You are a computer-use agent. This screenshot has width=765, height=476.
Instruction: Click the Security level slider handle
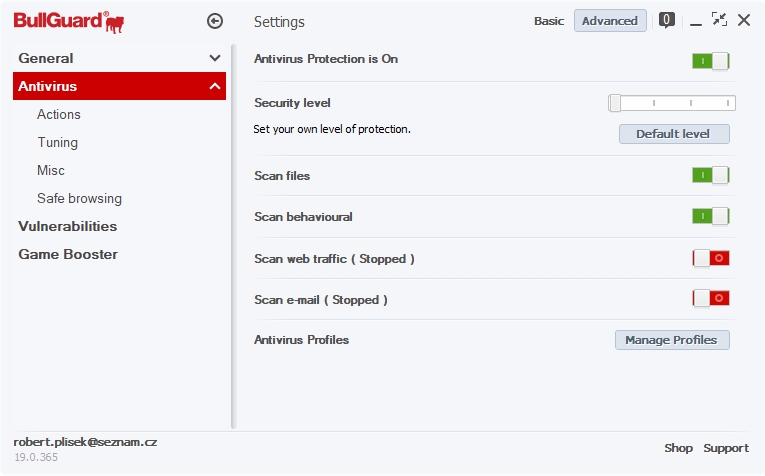coord(615,102)
